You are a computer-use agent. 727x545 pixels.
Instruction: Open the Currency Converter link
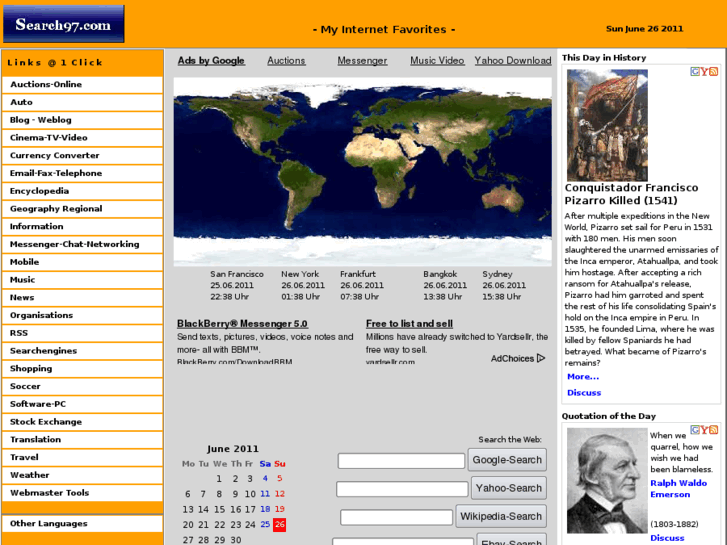[83, 155]
